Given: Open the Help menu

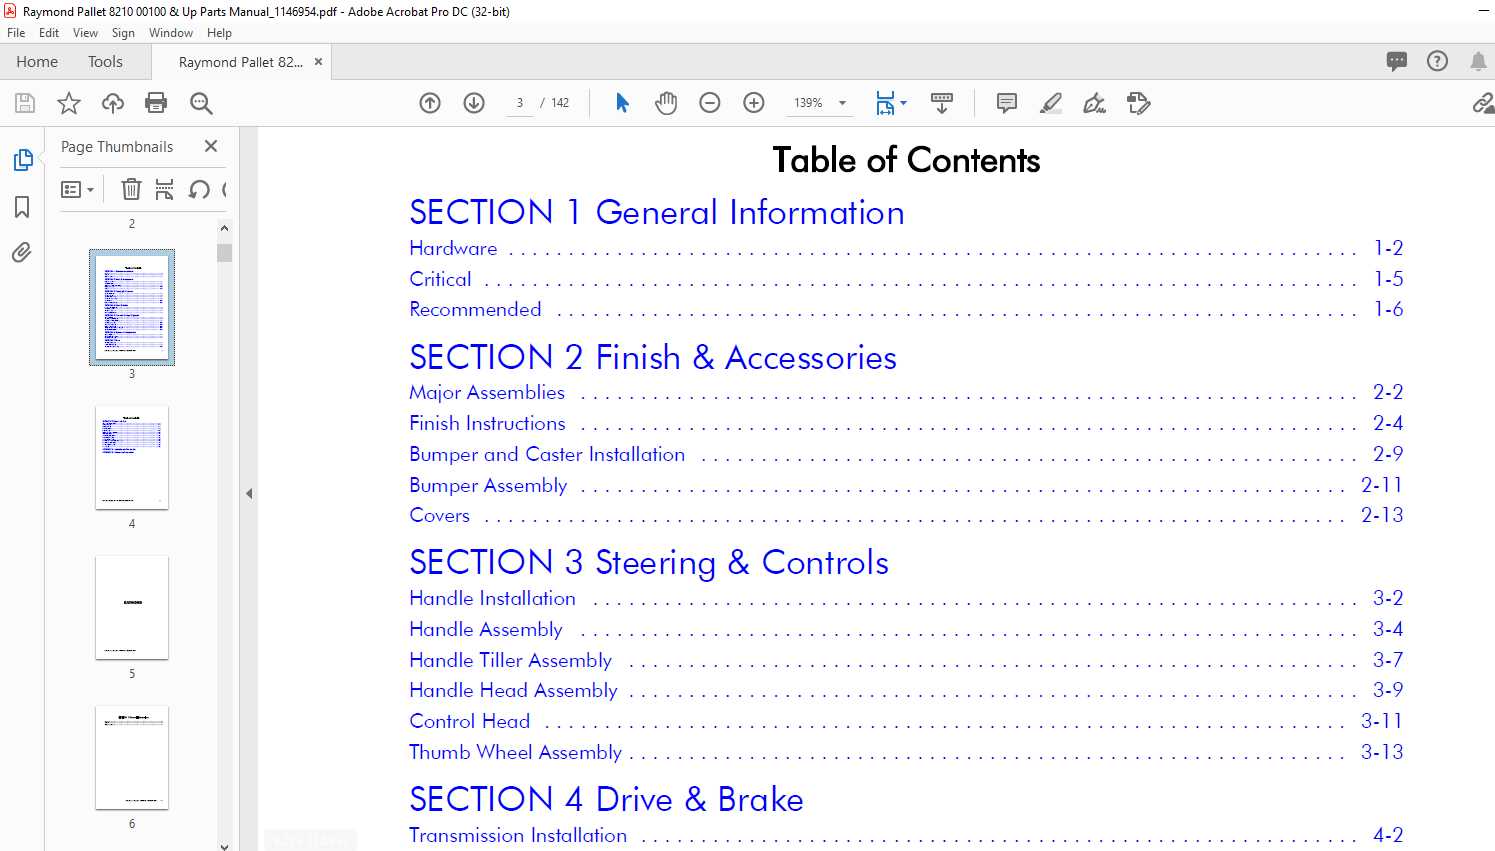Looking at the screenshot, I should click(219, 33).
